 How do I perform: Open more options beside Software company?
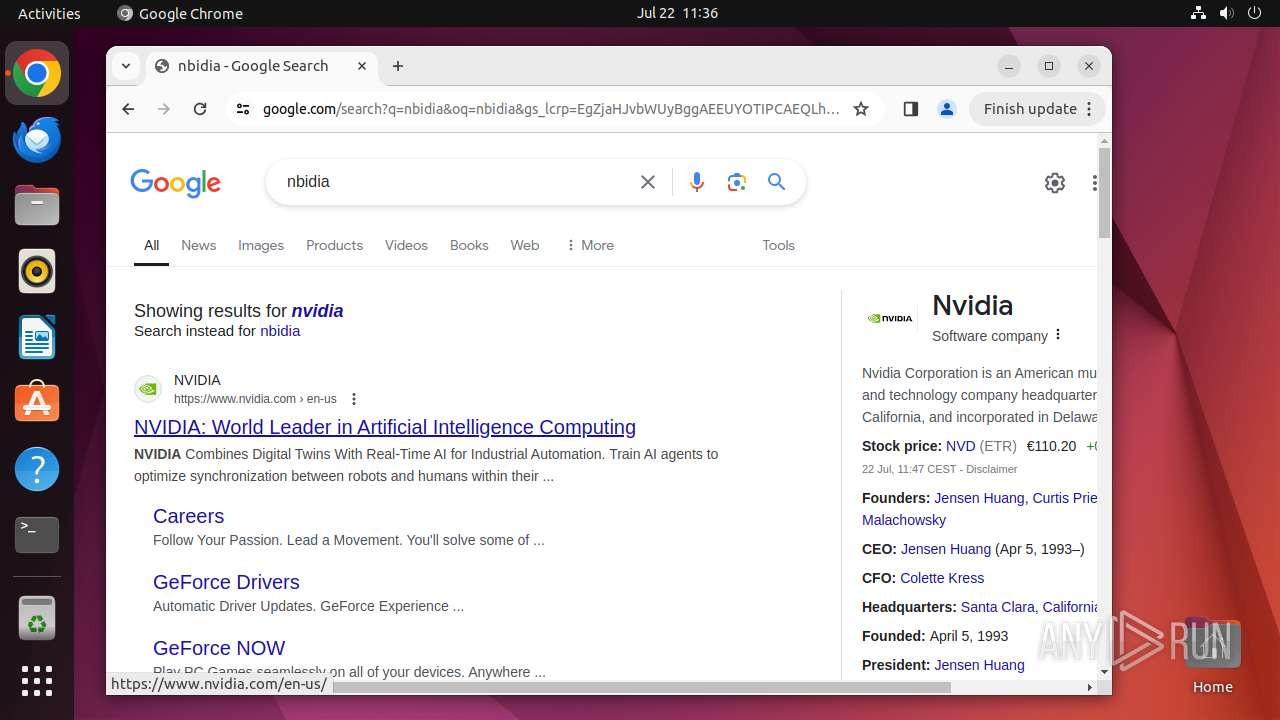coord(1058,335)
